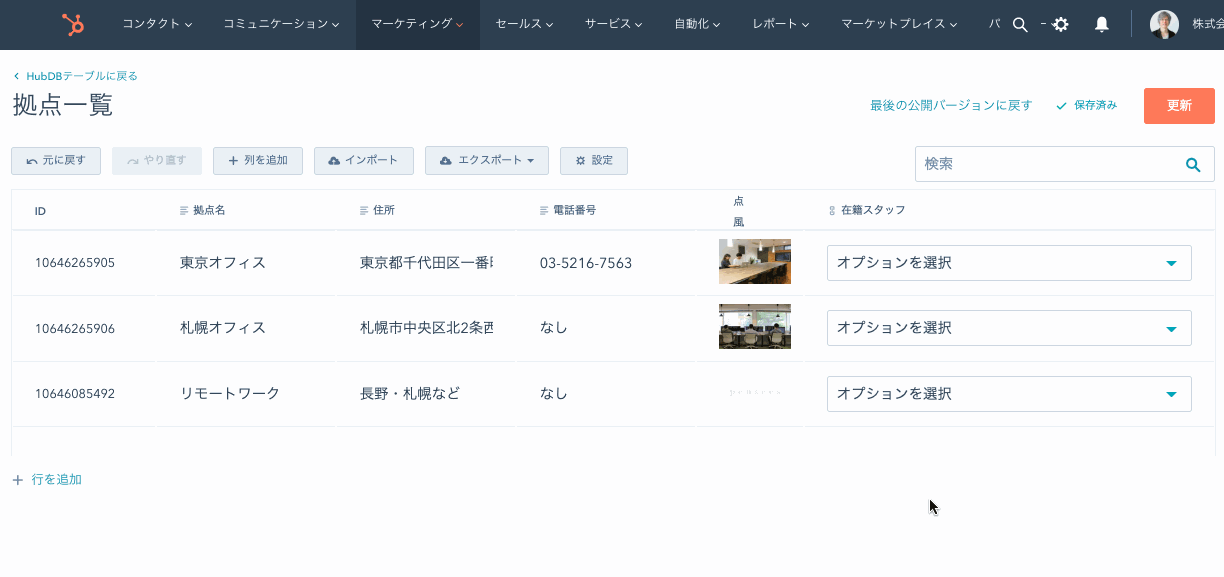Click the 元に戻す undo button
Screen dimensions: 1224x577
(x=56, y=161)
